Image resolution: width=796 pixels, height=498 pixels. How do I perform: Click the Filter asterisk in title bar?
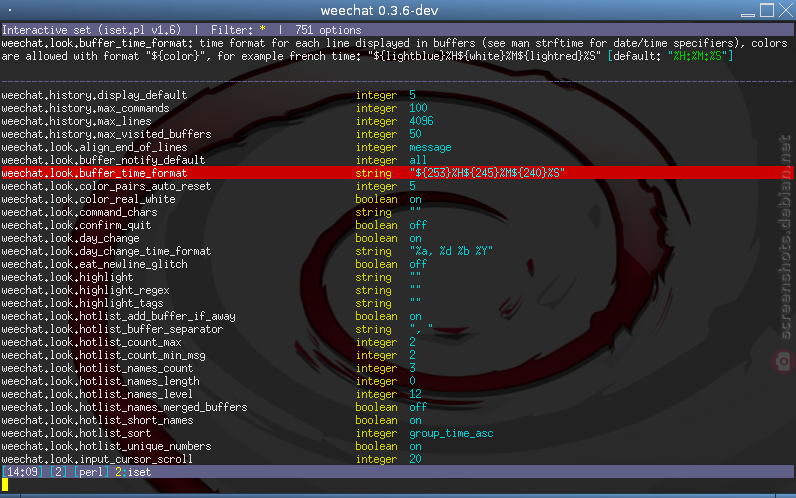262,29
